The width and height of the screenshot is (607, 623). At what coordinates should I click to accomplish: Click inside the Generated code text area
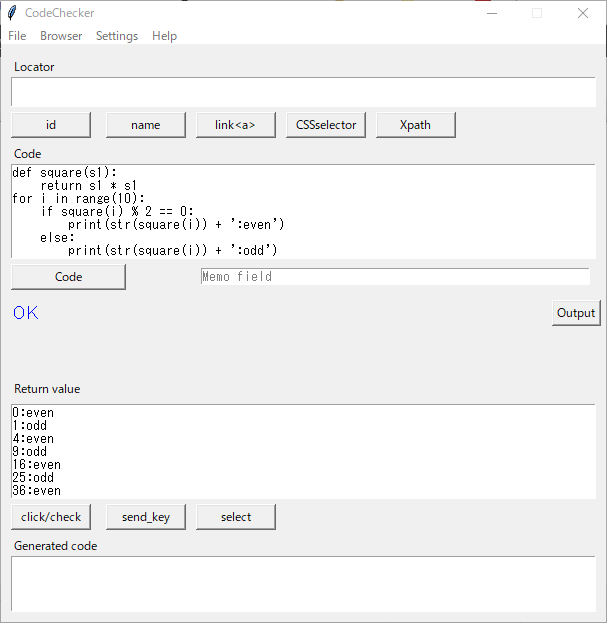coord(304,584)
